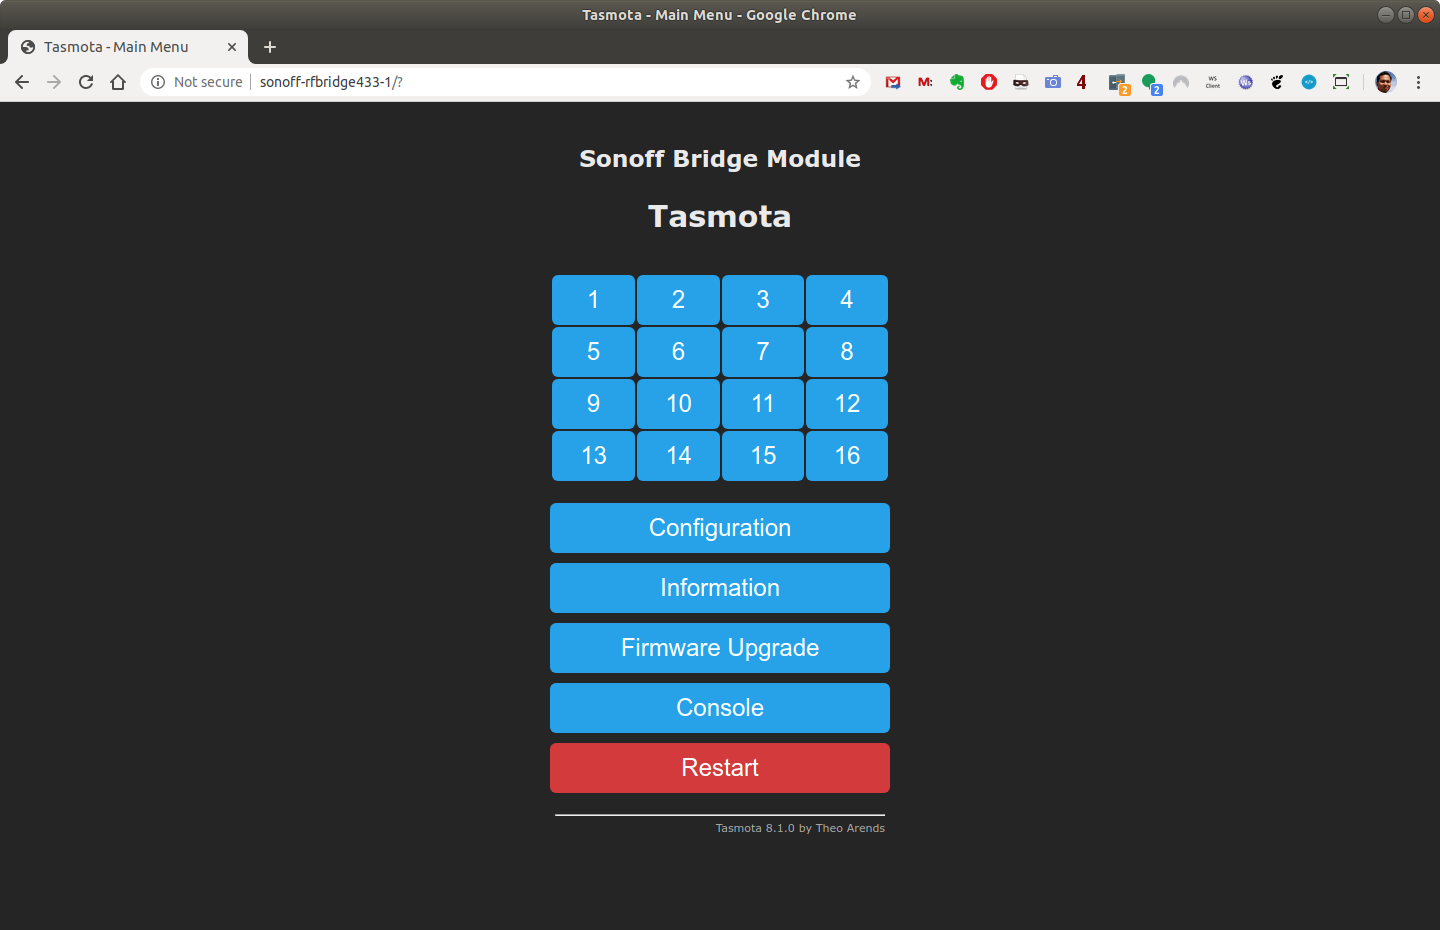Send RF key 3
1440x930 pixels.
point(763,300)
